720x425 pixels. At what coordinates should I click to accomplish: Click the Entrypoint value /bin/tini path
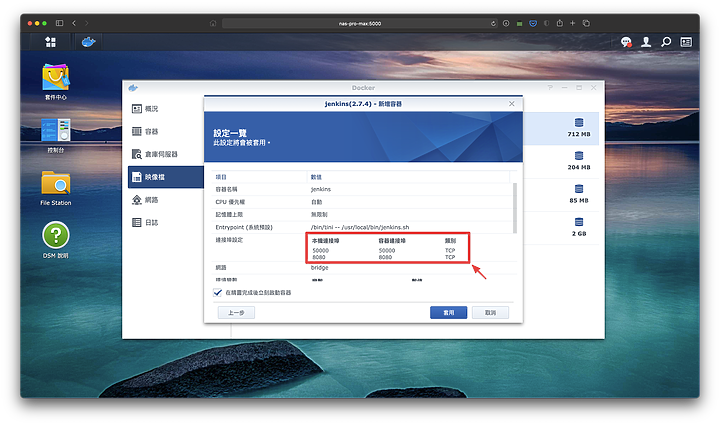pos(360,227)
